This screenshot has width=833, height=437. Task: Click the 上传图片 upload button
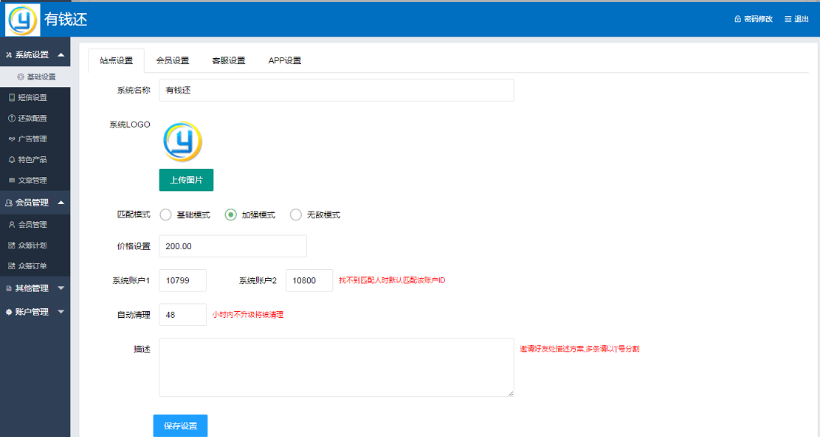click(186, 181)
